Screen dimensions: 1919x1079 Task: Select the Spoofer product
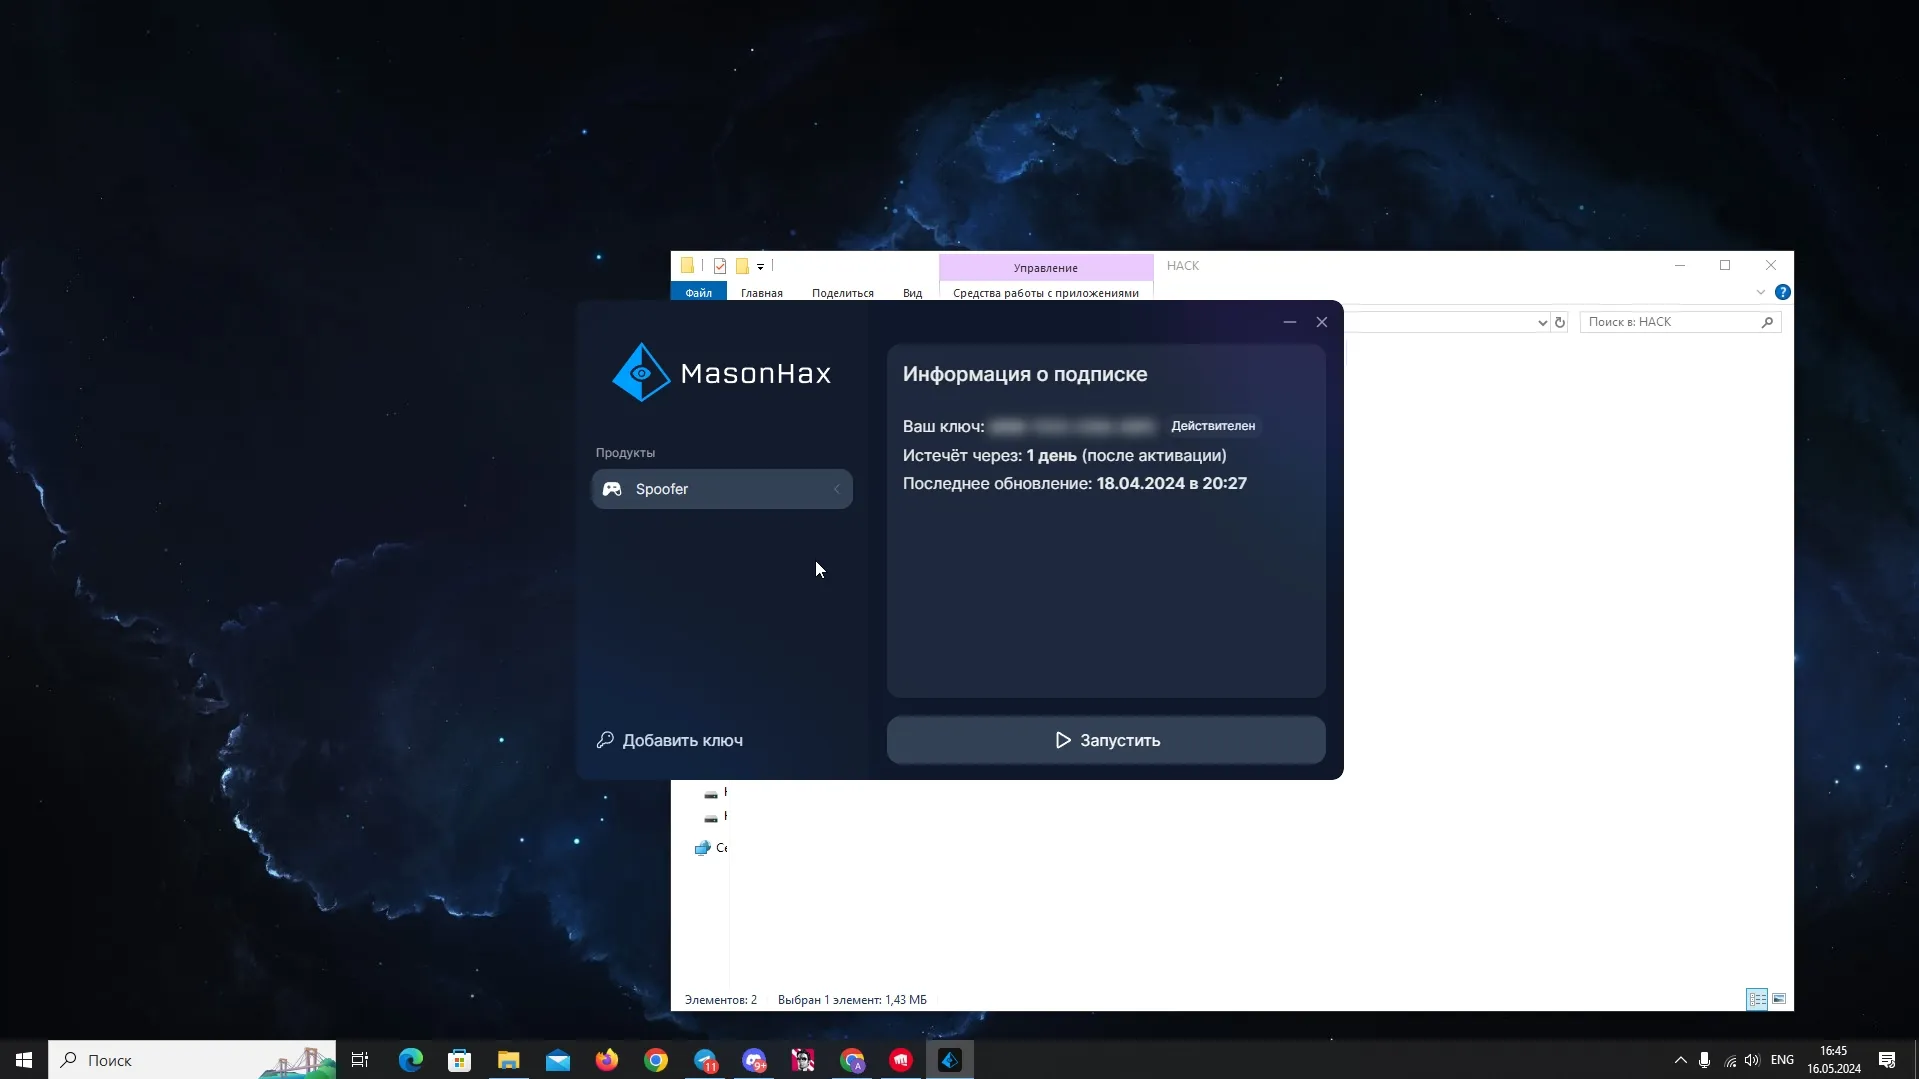(721, 489)
